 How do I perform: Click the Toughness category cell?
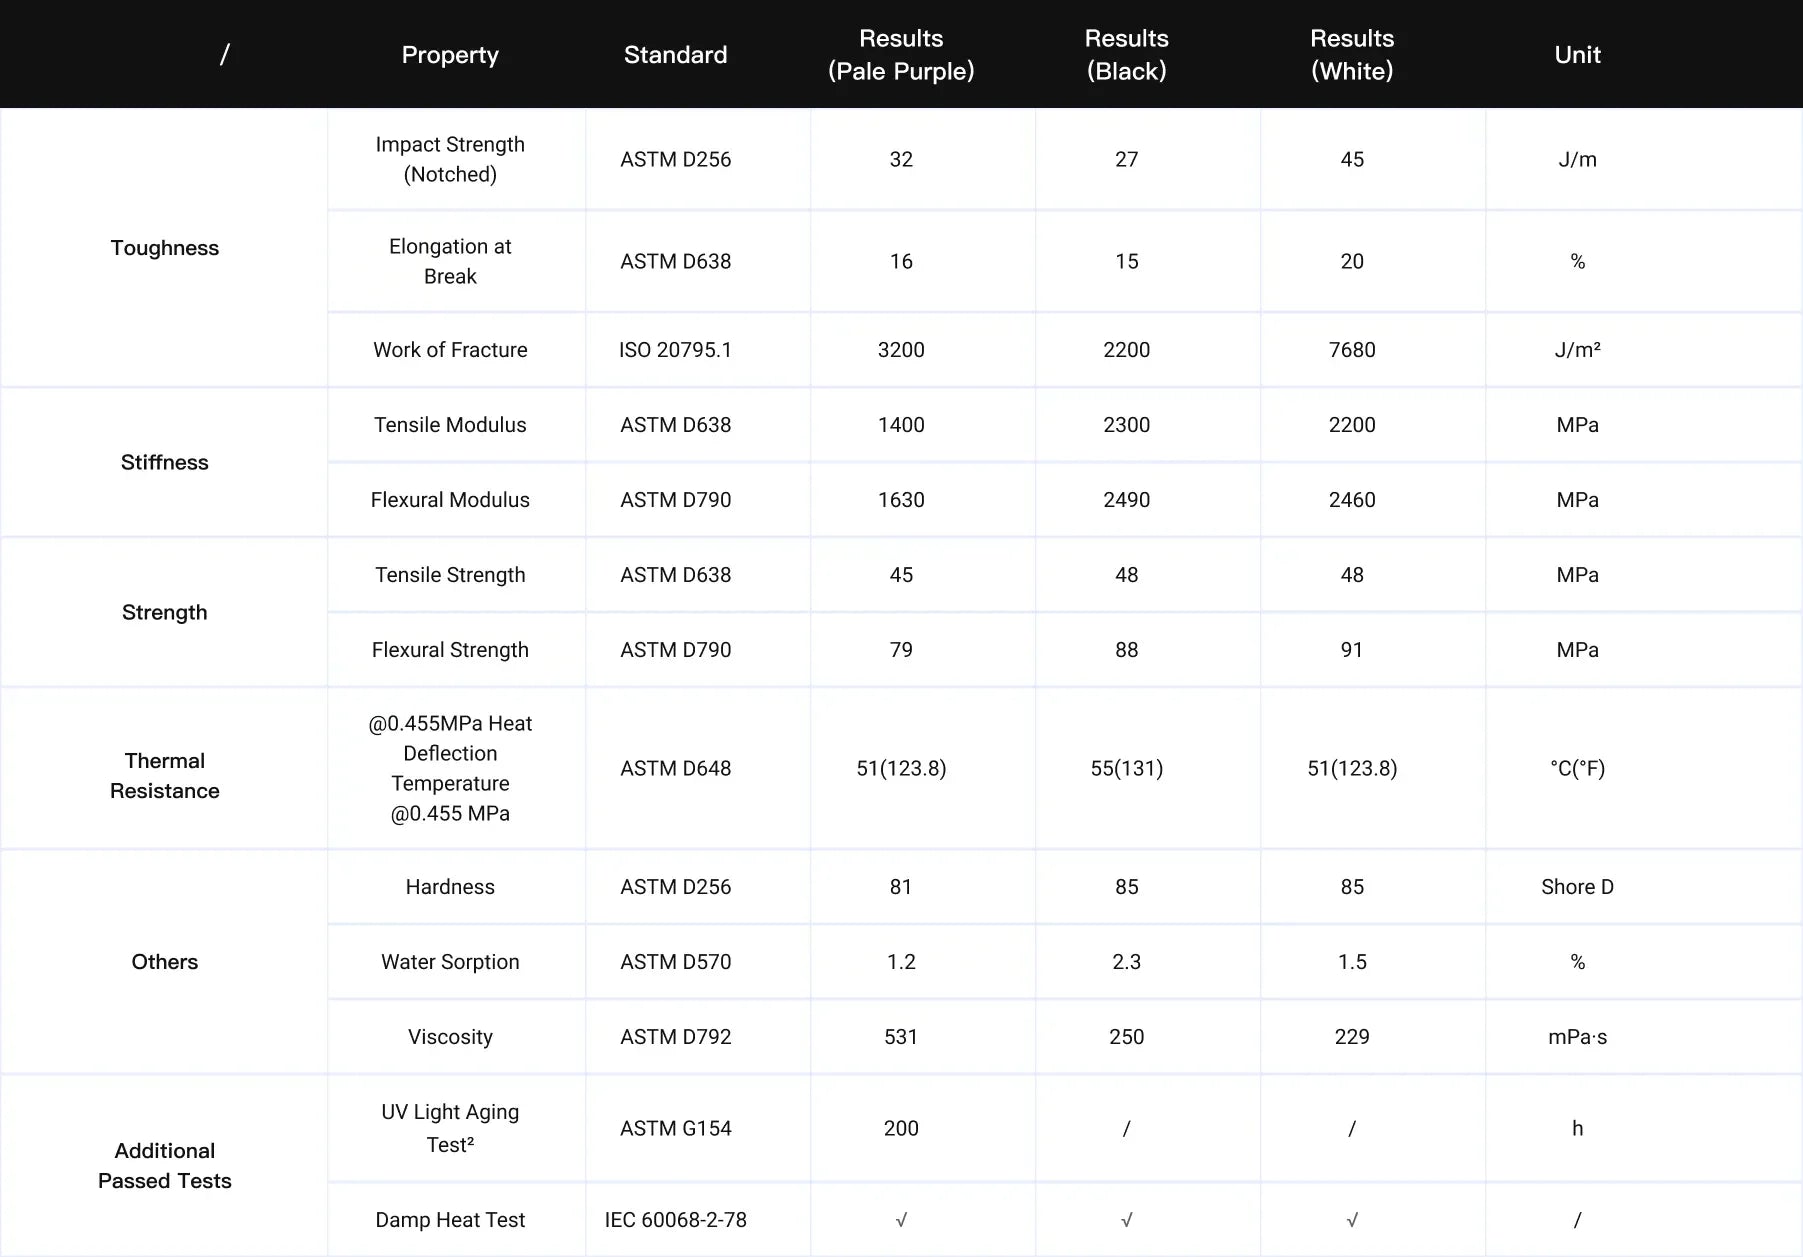click(x=165, y=248)
